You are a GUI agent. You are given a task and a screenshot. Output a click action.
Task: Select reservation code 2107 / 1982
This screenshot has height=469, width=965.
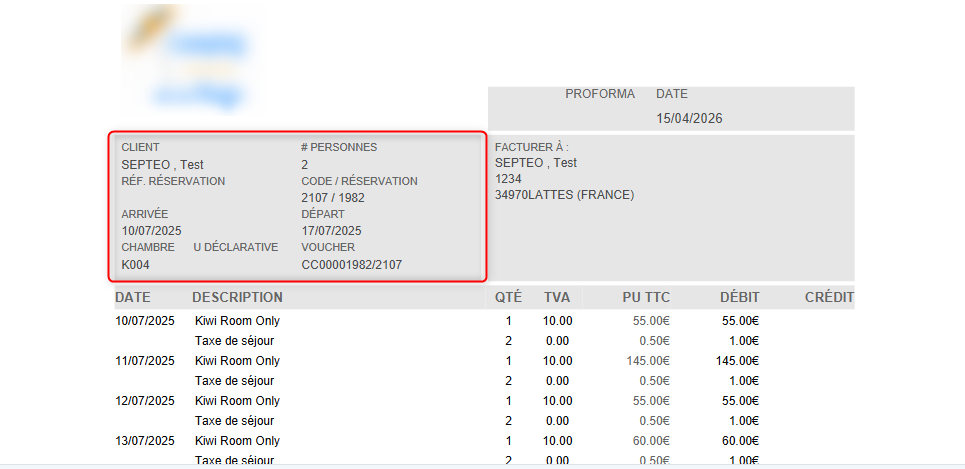333,198
